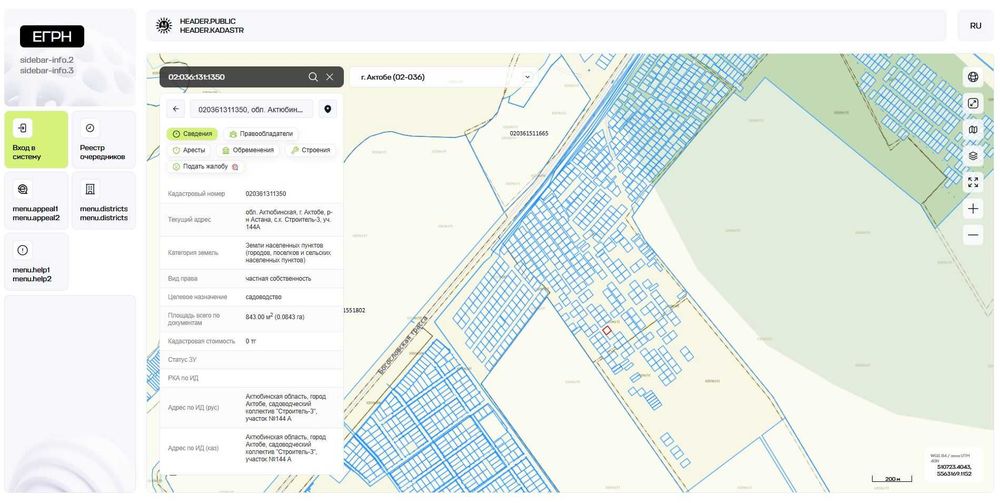Open Вход в систему login tile
The width and height of the screenshot is (1000, 503).
coord(36,140)
